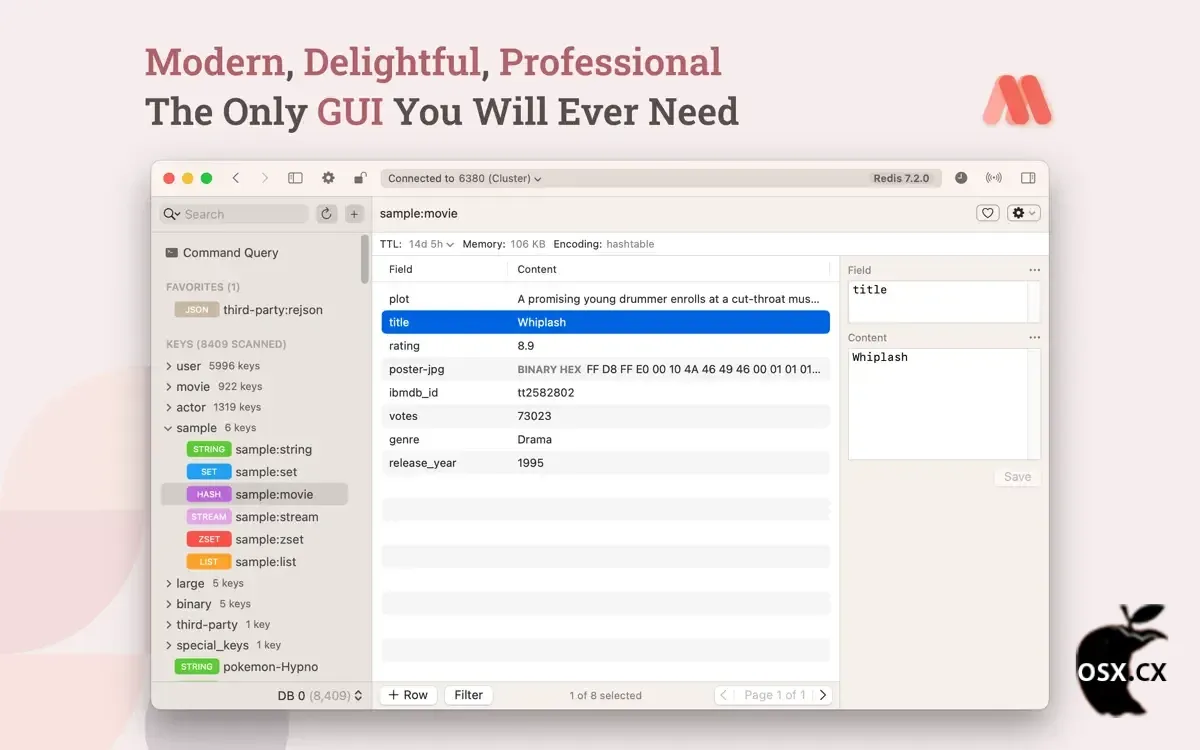Select the rating row

click(x=606, y=346)
